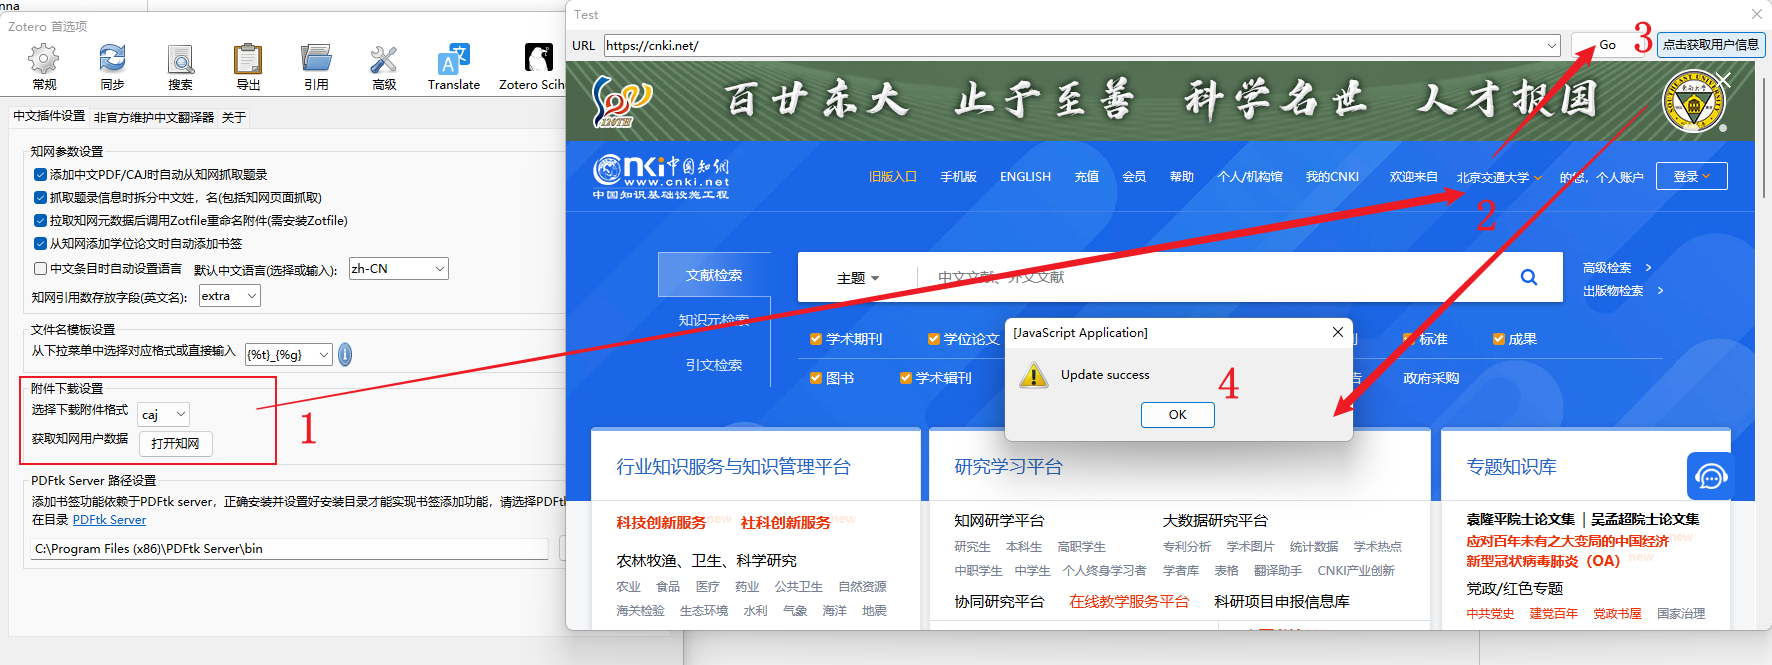Open the 常规 general preferences pane

(x=44, y=67)
